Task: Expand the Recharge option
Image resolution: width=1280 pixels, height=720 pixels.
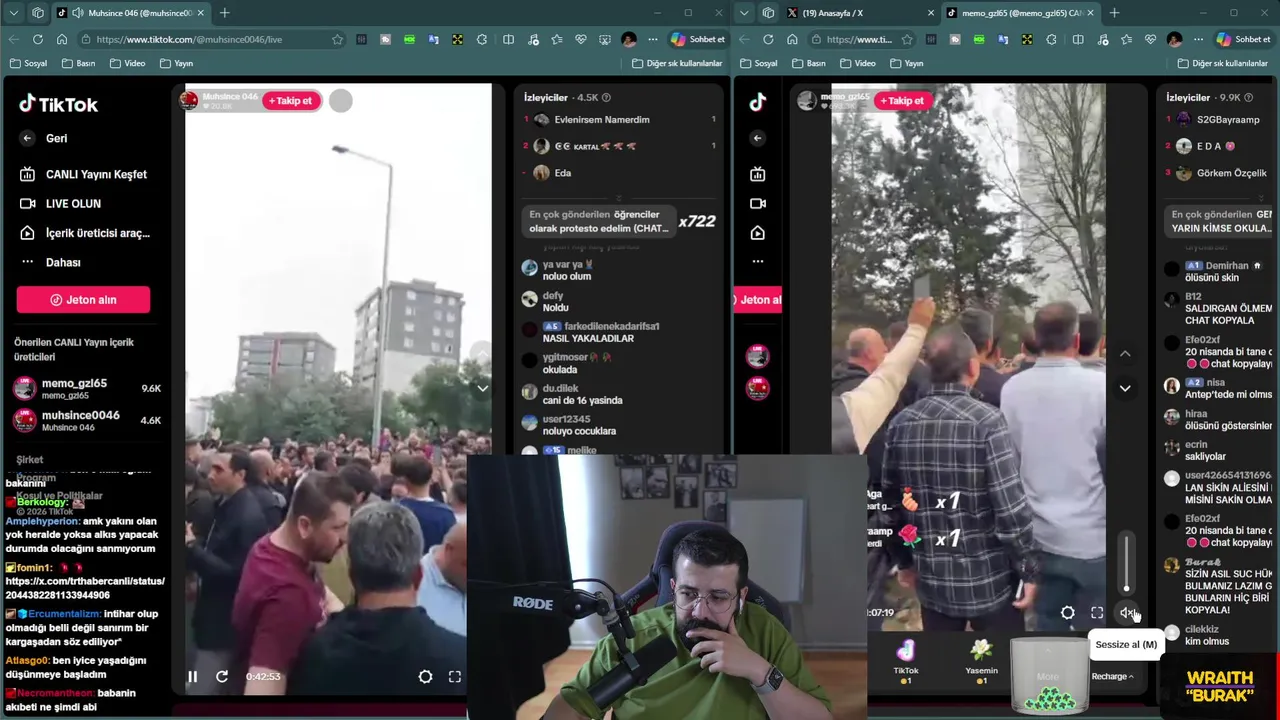Action: tap(1112, 677)
